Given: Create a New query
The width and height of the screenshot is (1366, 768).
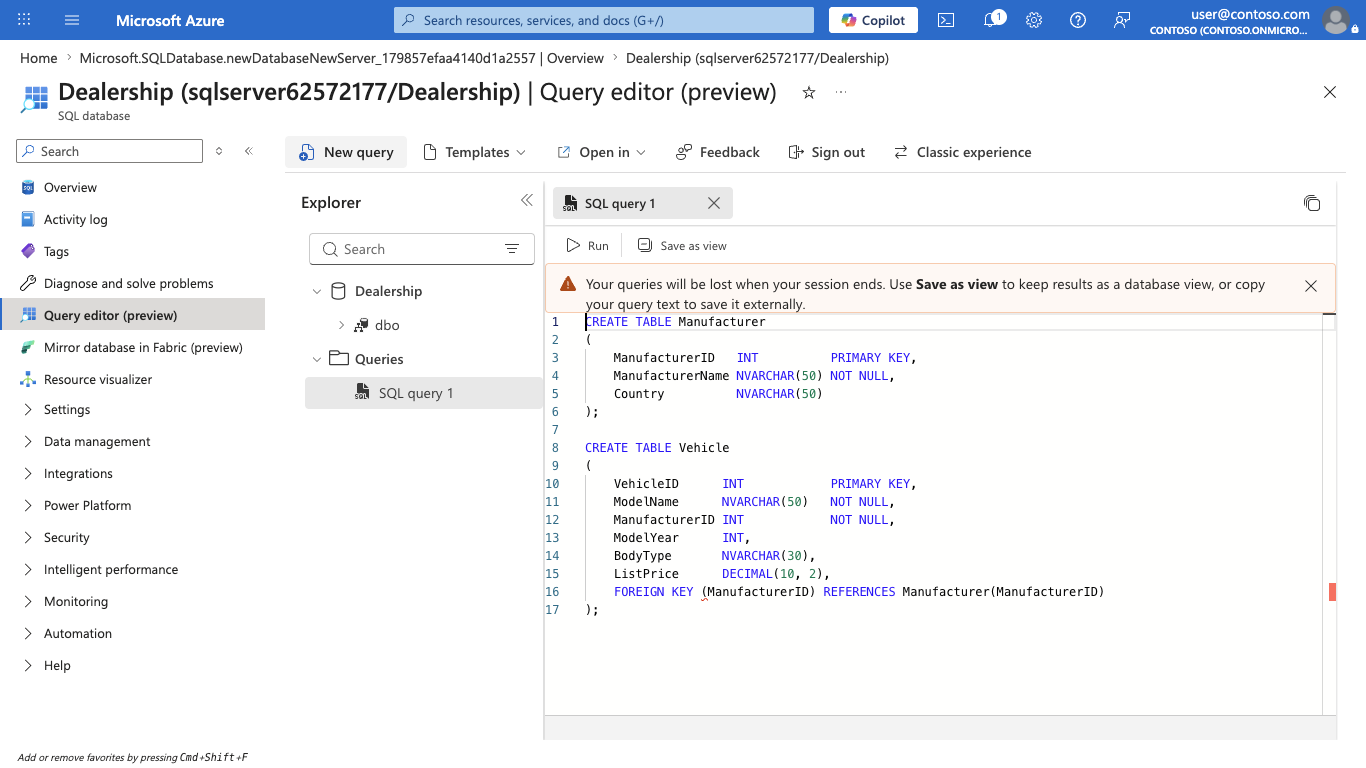Looking at the screenshot, I should (346, 152).
